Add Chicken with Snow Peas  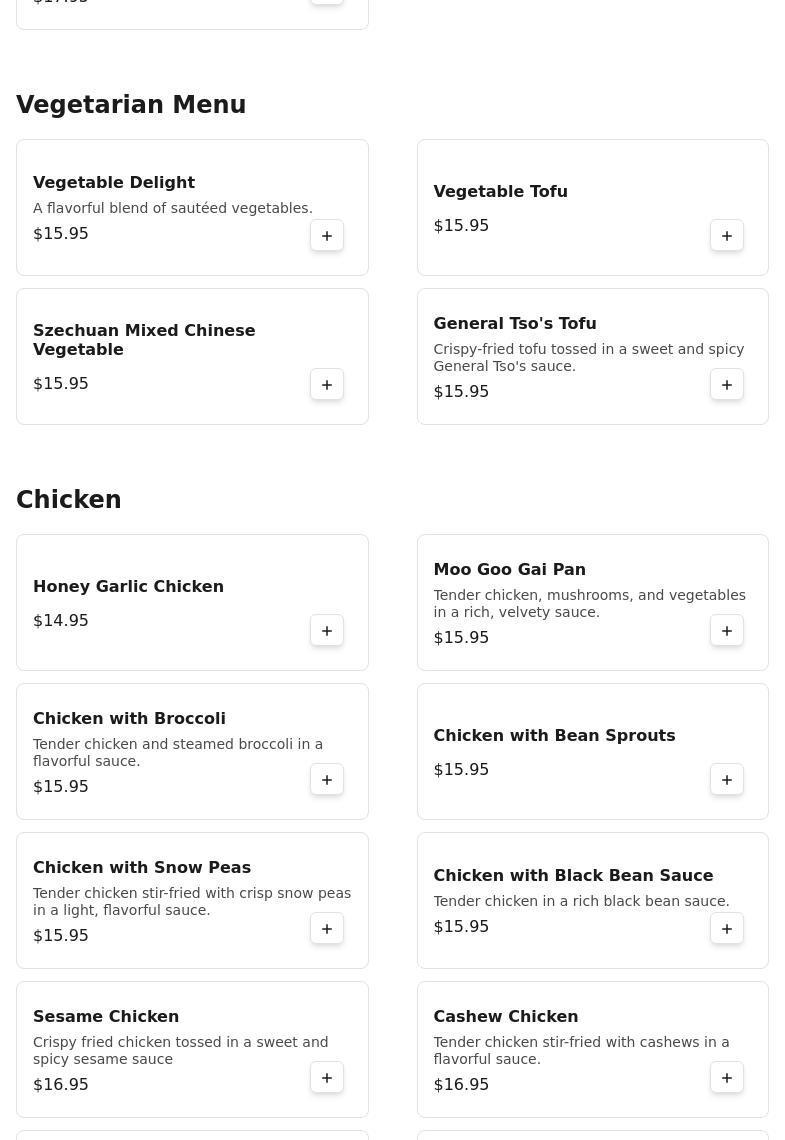point(327,929)
